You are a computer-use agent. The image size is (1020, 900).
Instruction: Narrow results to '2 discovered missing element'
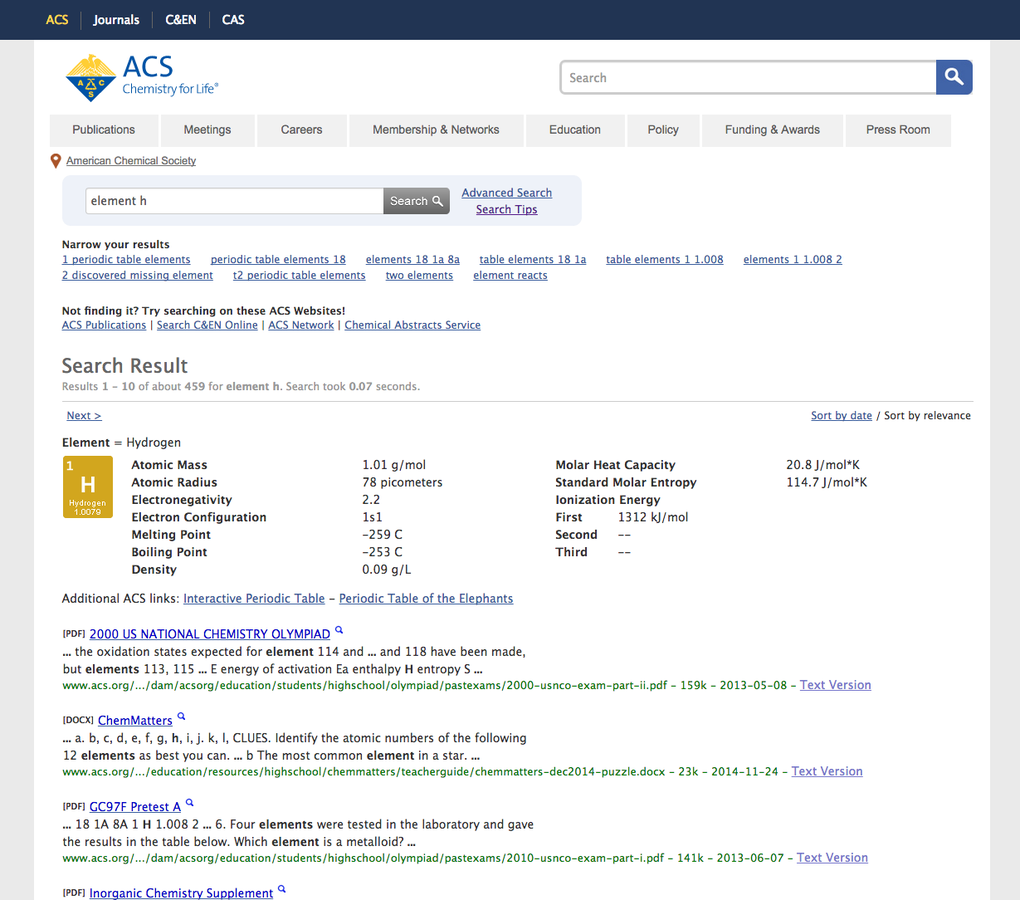tap(137, 275)
